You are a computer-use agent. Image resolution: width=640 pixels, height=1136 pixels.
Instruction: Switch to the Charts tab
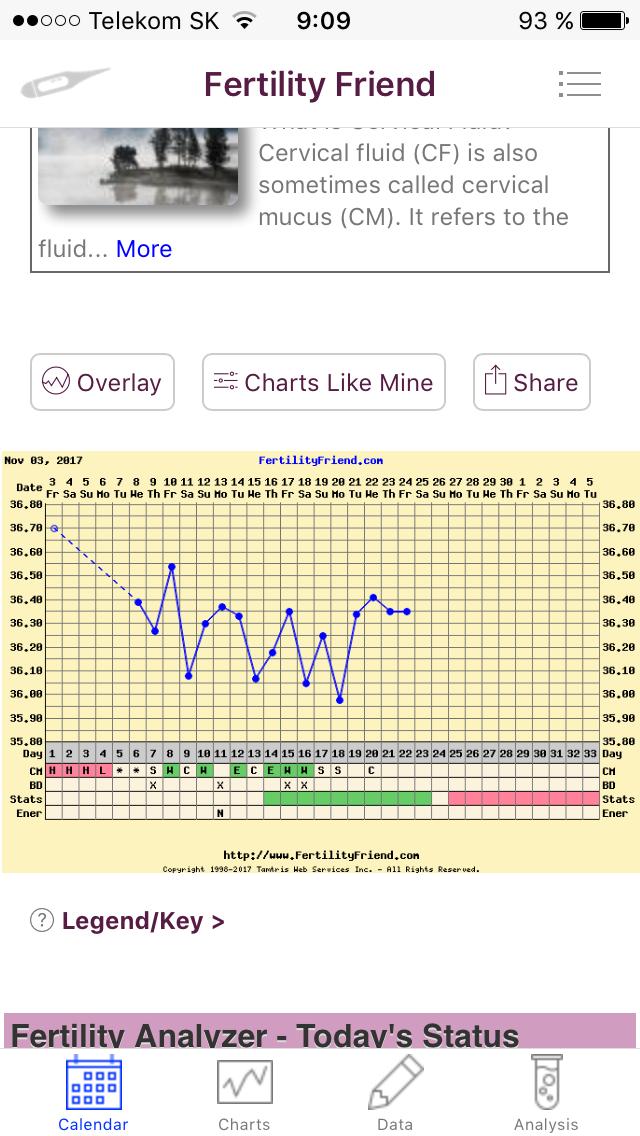click(x=244, y=1094)
